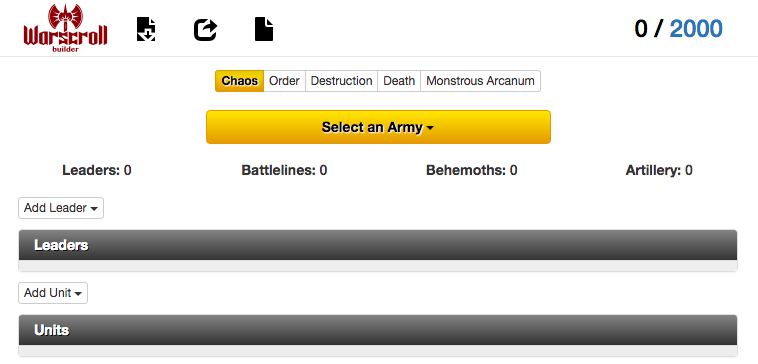Expand the Add Unit dropdown

point(53,293)
